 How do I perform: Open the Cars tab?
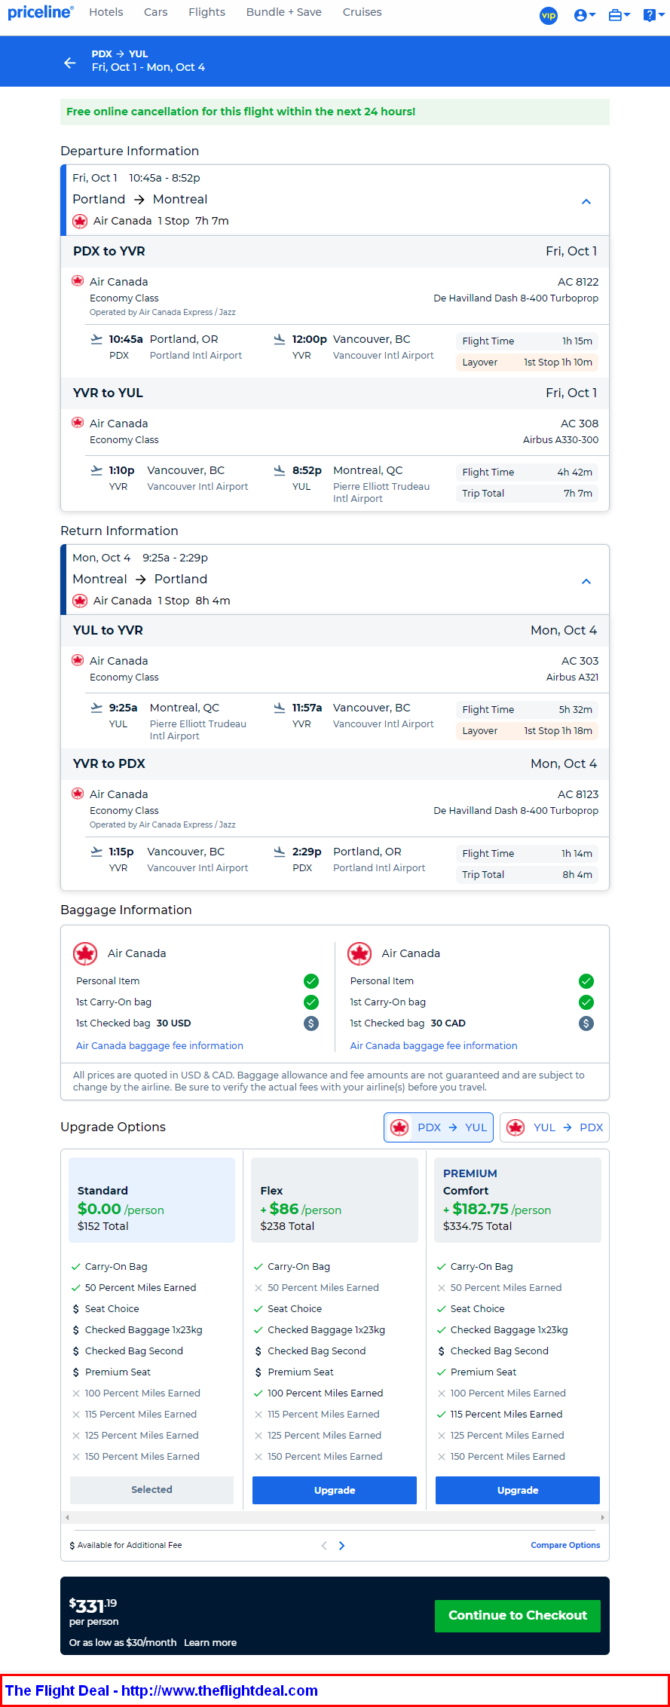(155, 12)
